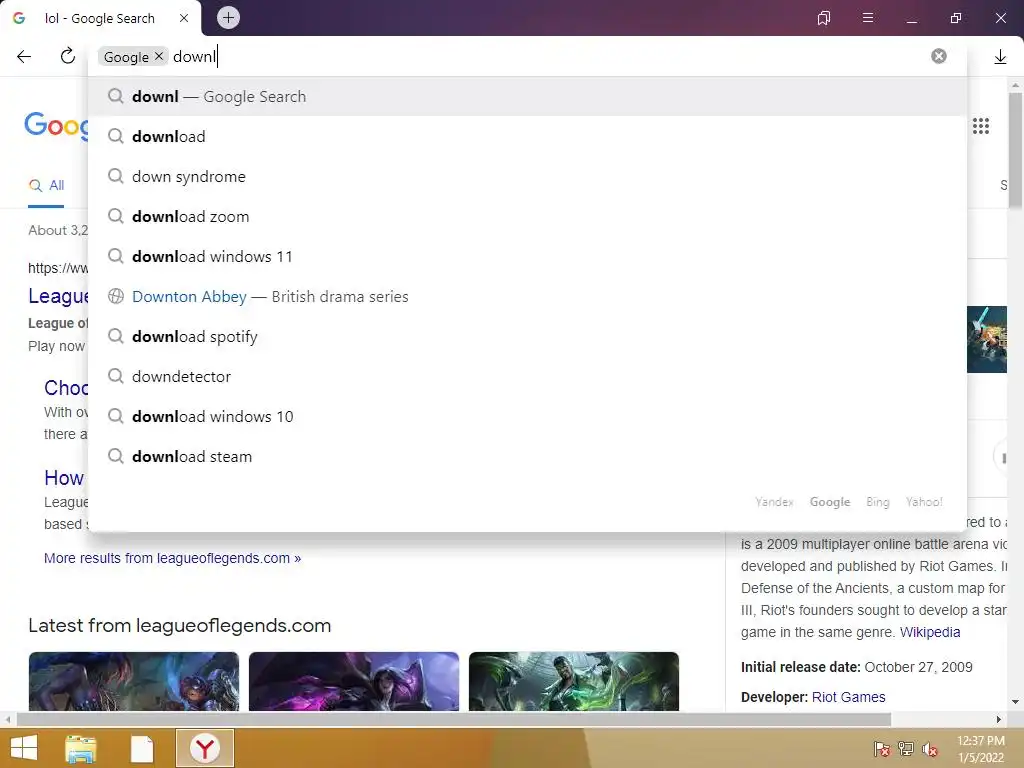Viewport: 1024px width, 768px height.
Task: Select the 'All' search results tab
Action: point(46,185)
